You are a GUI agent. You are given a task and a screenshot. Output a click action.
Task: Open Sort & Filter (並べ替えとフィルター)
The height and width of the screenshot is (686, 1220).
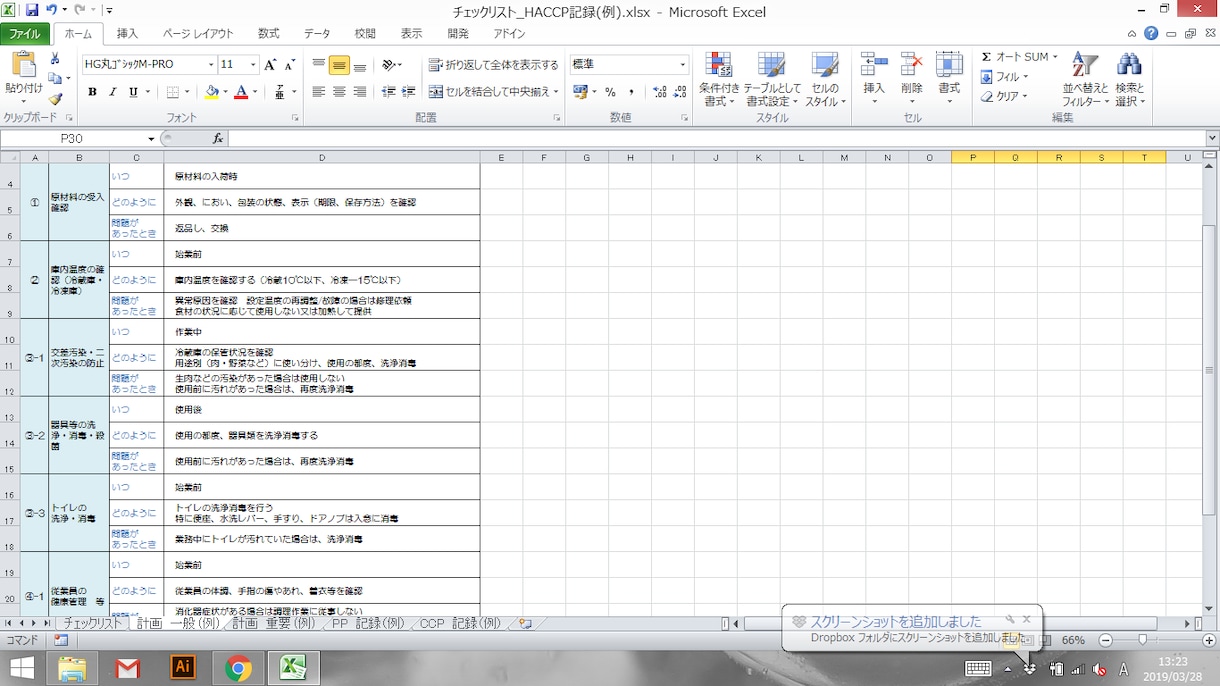[1085, 80]
